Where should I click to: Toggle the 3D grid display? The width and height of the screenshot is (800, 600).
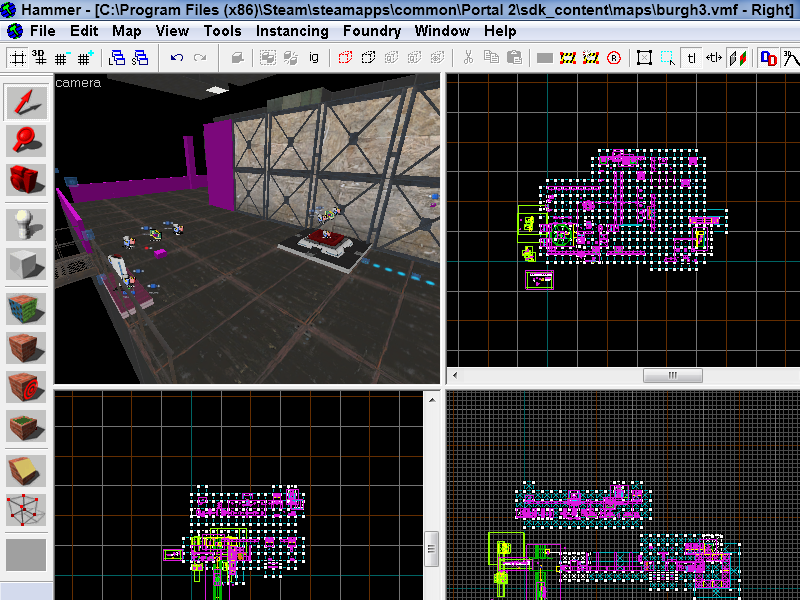click(40, 58)
